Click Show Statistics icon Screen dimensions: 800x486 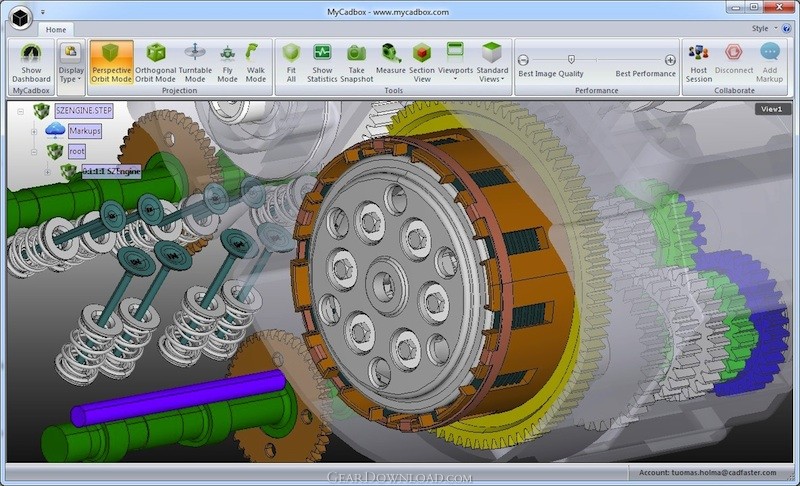[322, 53]
